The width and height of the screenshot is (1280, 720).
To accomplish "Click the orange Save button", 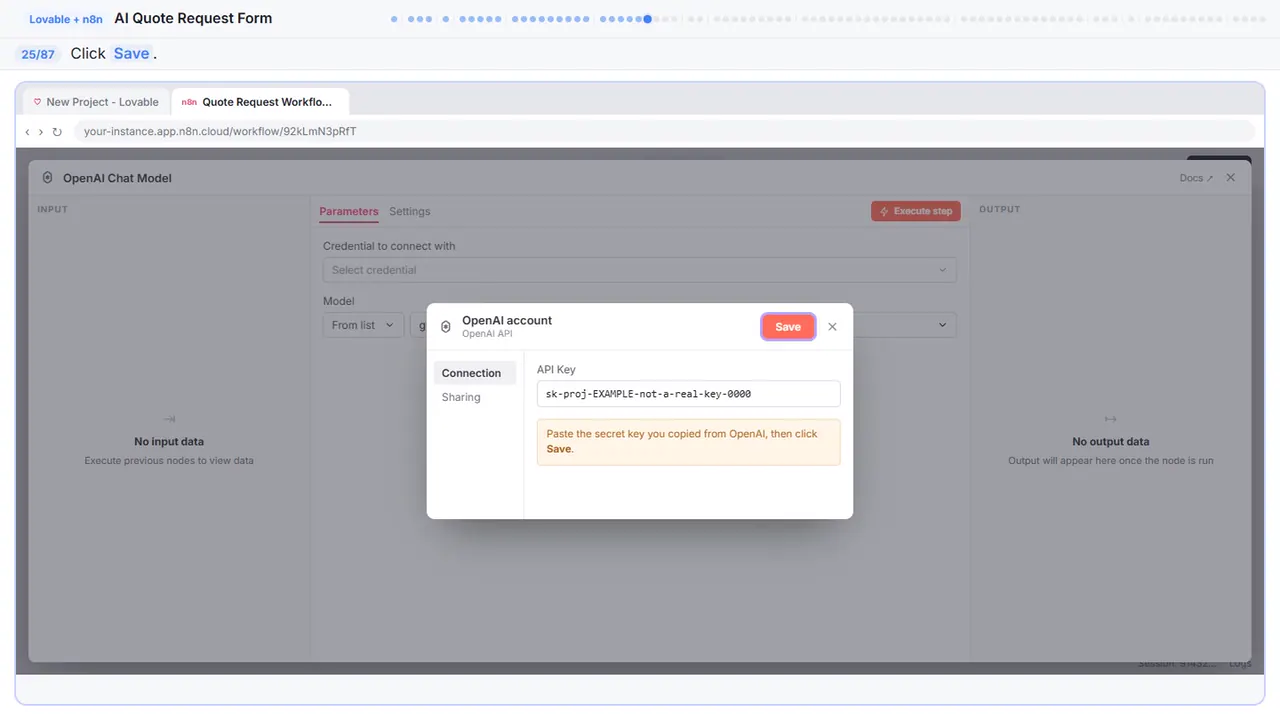I will (788, 327).
